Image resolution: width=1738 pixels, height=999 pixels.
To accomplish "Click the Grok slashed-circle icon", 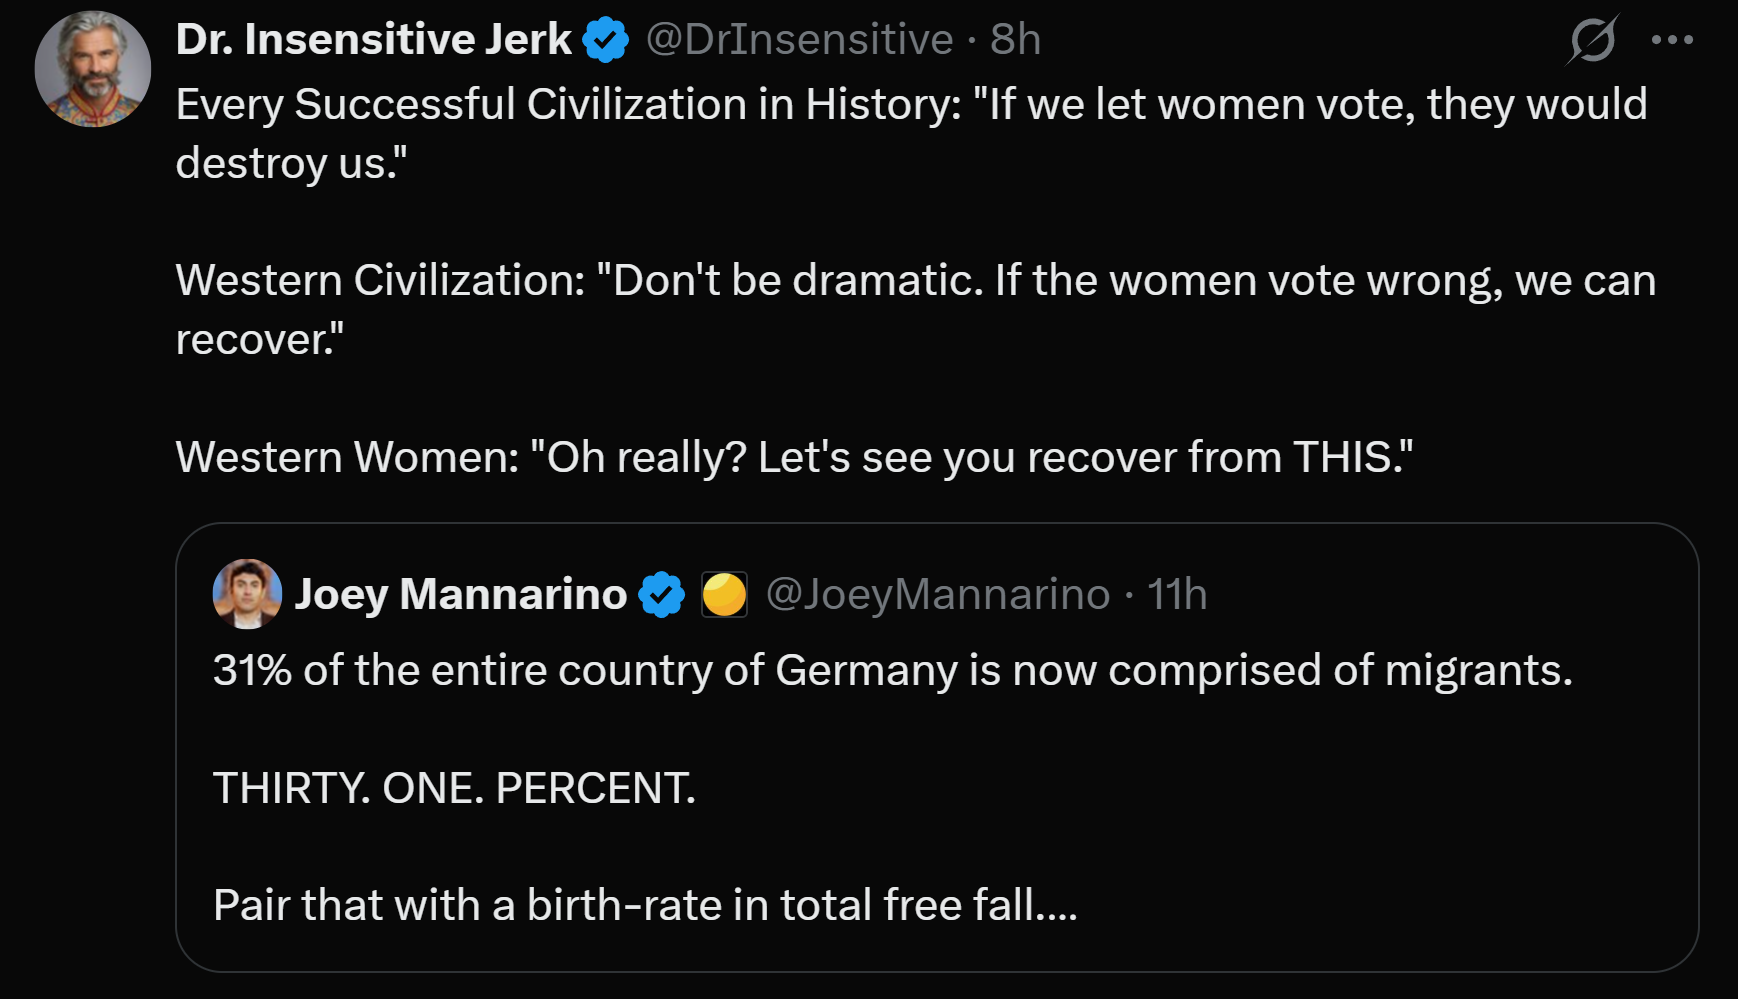I will click(x=1592, y=40).
